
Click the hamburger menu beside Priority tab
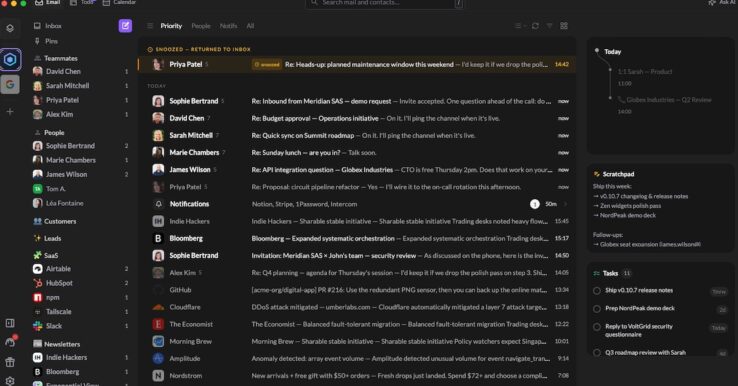(x=150, y=26)
